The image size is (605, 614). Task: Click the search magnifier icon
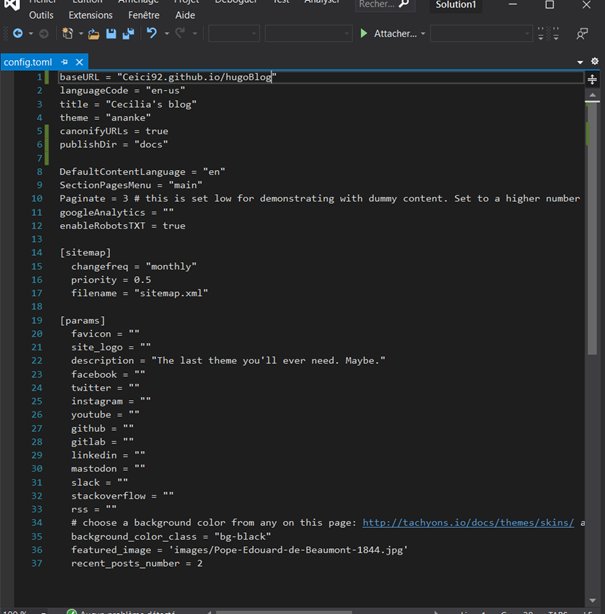[x=404, y=4]
